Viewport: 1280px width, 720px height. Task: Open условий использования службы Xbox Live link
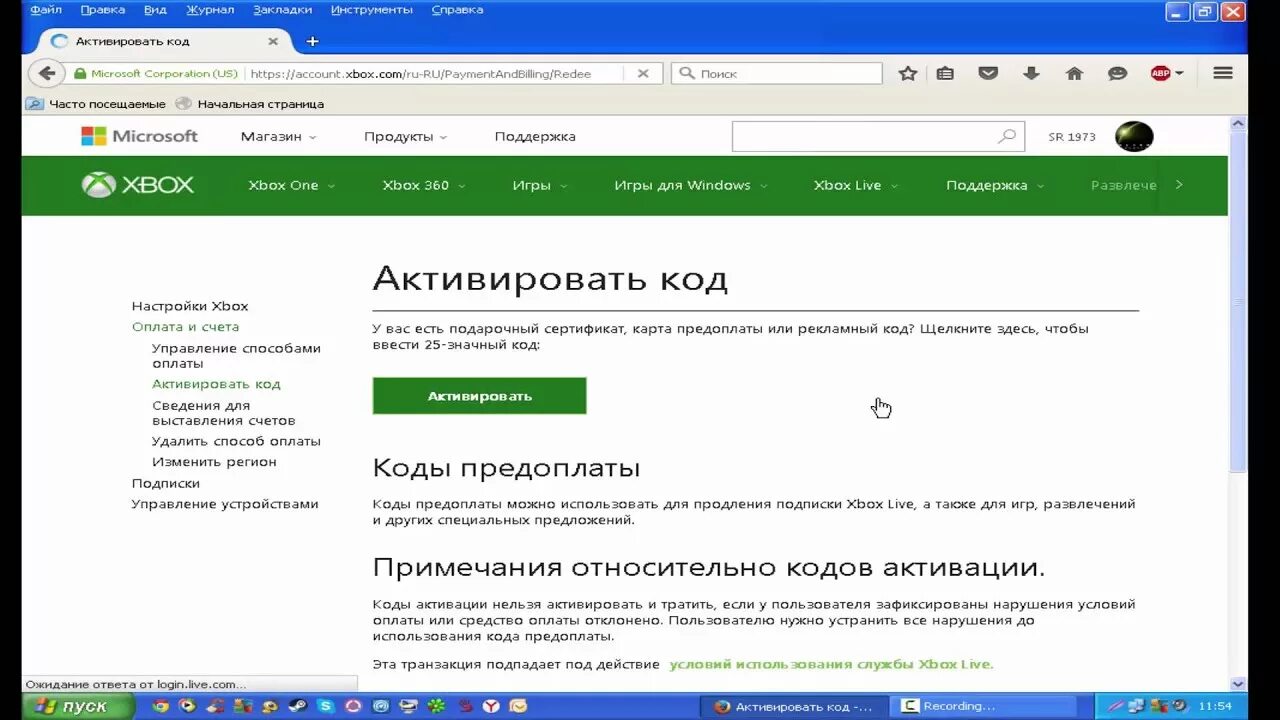831,664
